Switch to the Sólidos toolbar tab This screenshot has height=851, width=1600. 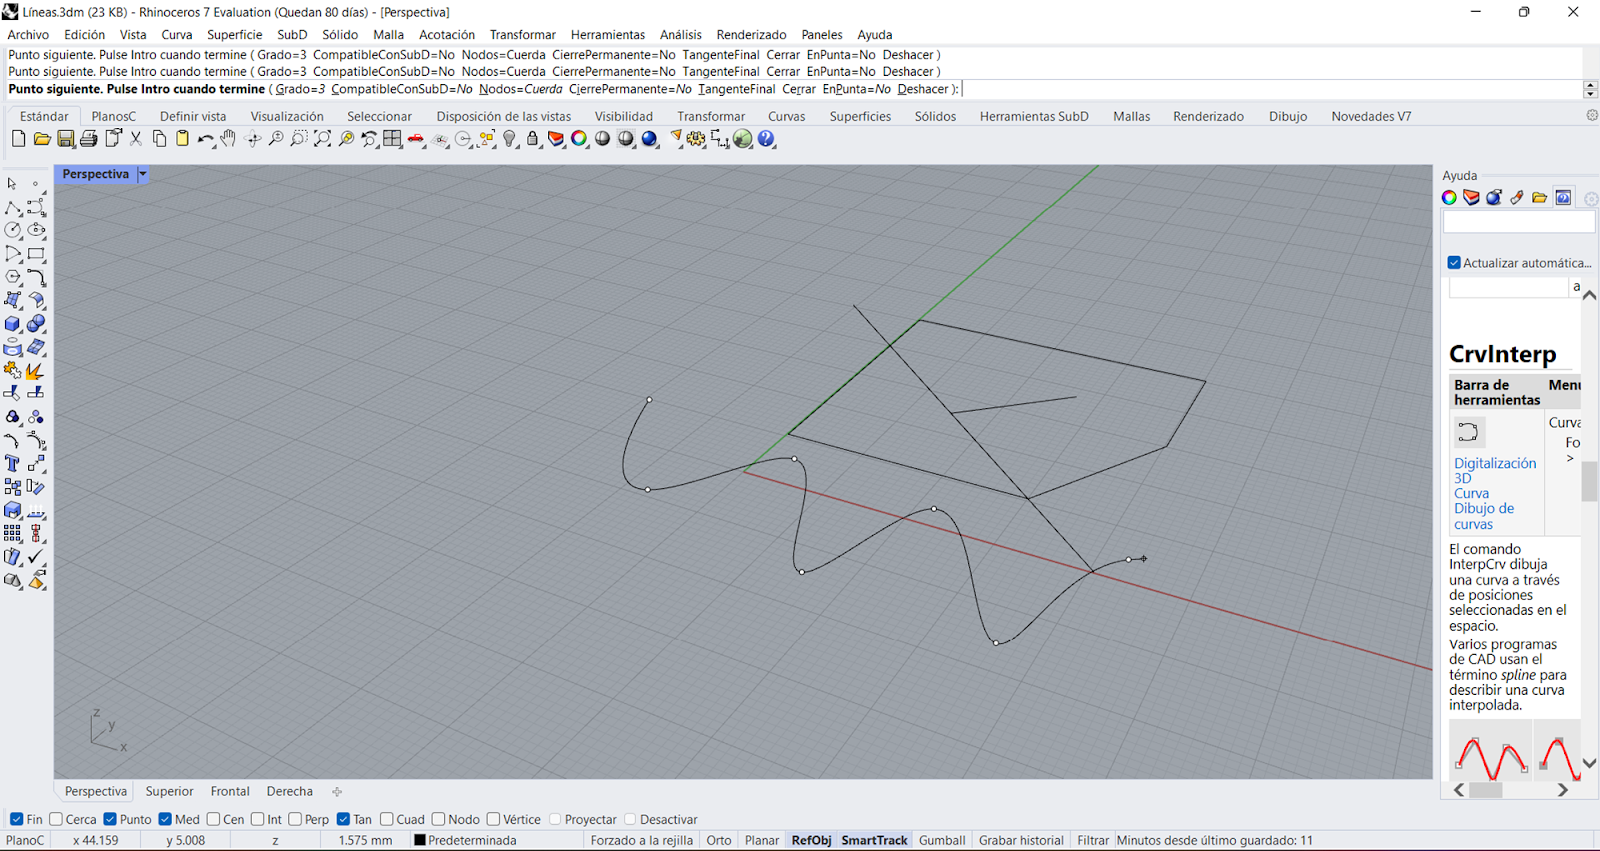coord(935,116)
